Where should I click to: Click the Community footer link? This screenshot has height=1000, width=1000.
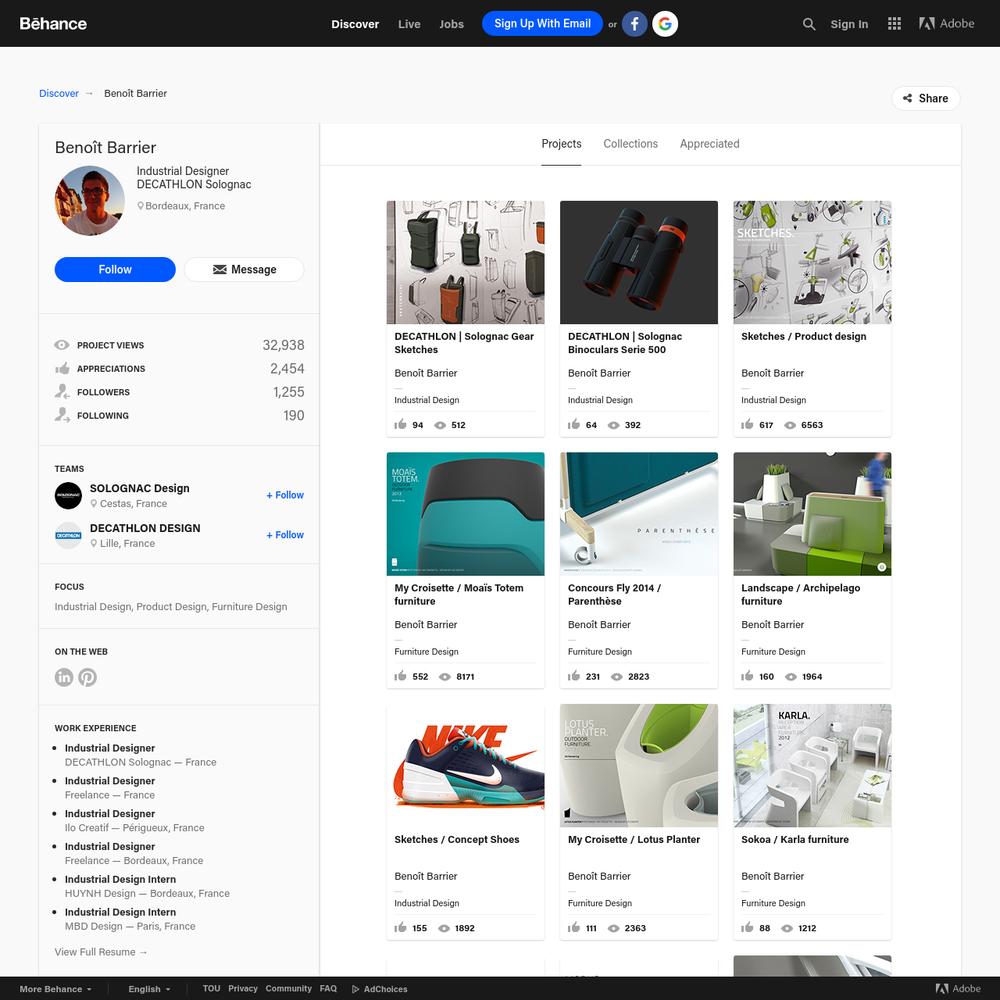pyautogui.click(x=288, y=989)
